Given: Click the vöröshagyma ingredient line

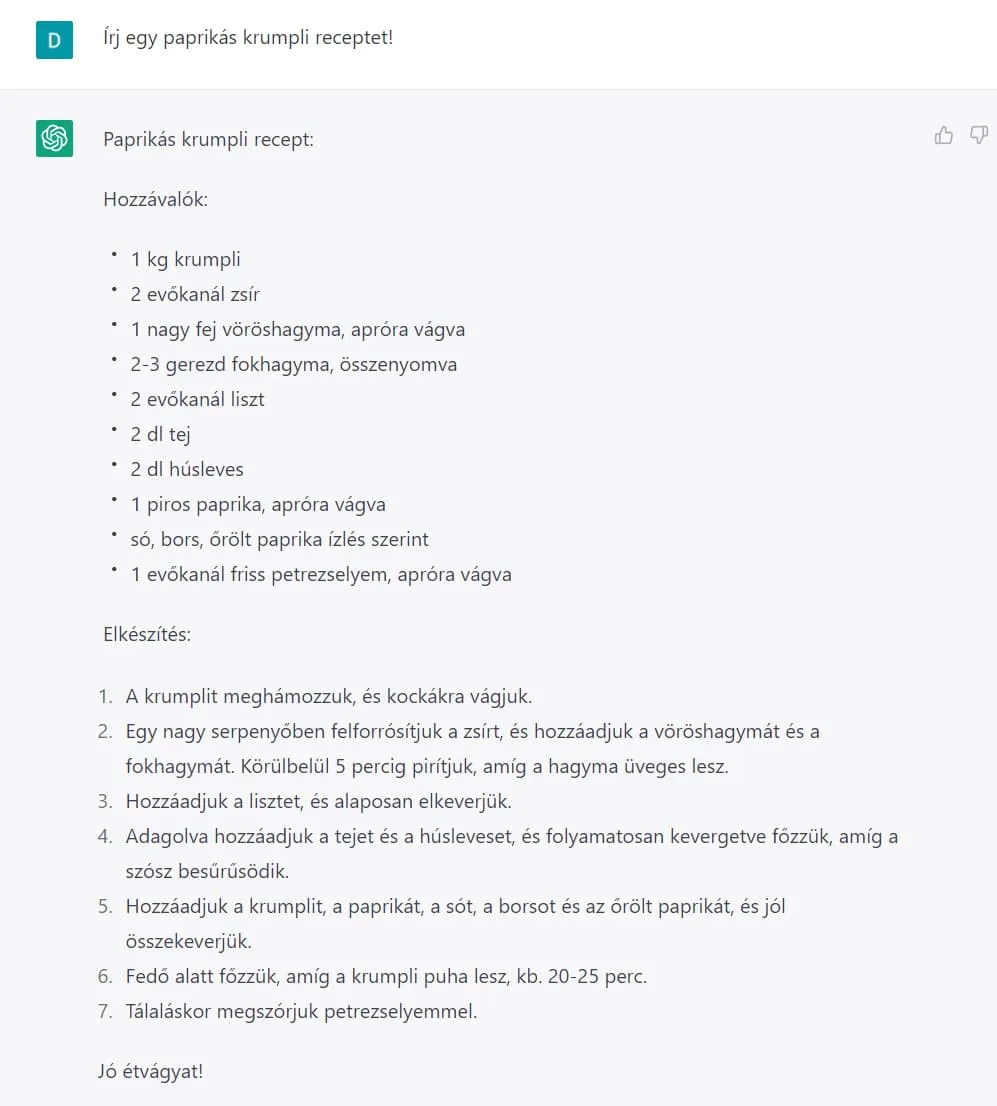Looking at the screenshot, I should point(297,329).
